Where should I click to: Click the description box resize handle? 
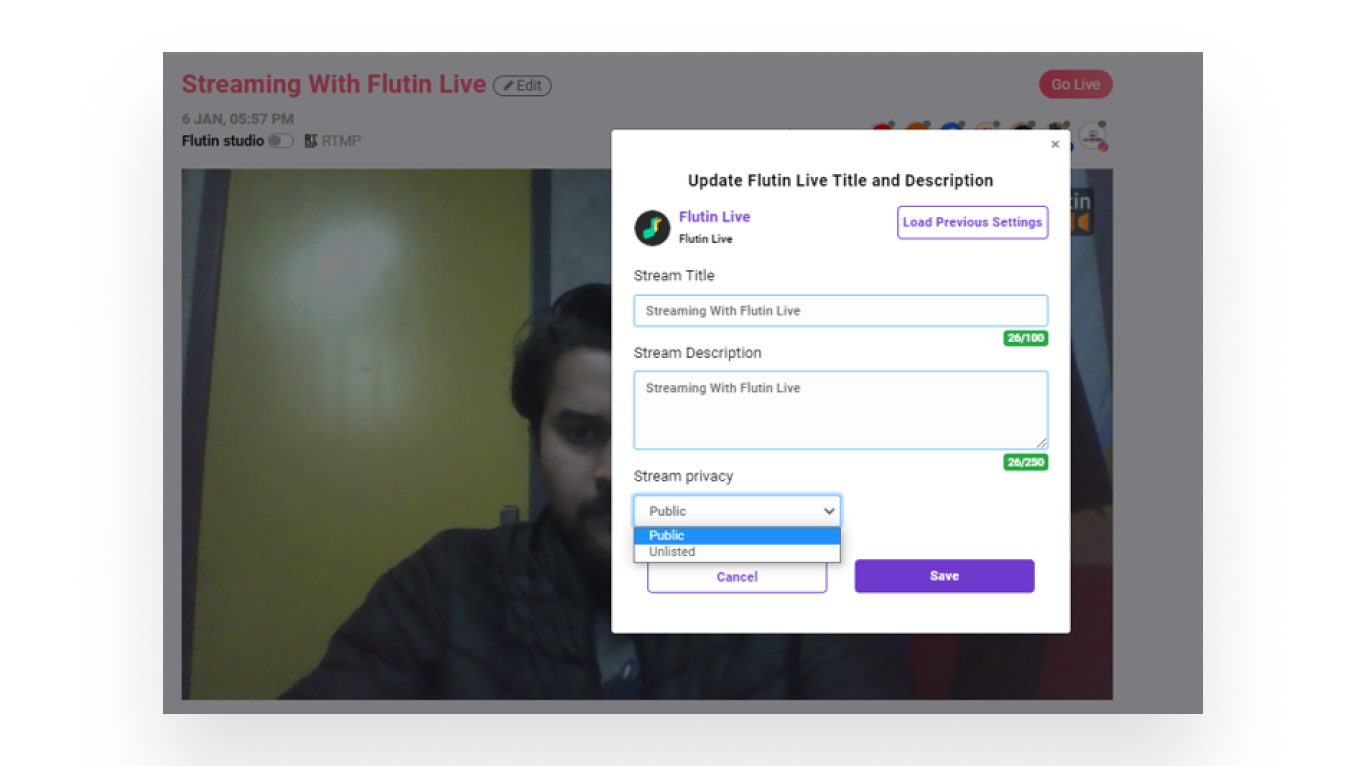(1041, 443)
